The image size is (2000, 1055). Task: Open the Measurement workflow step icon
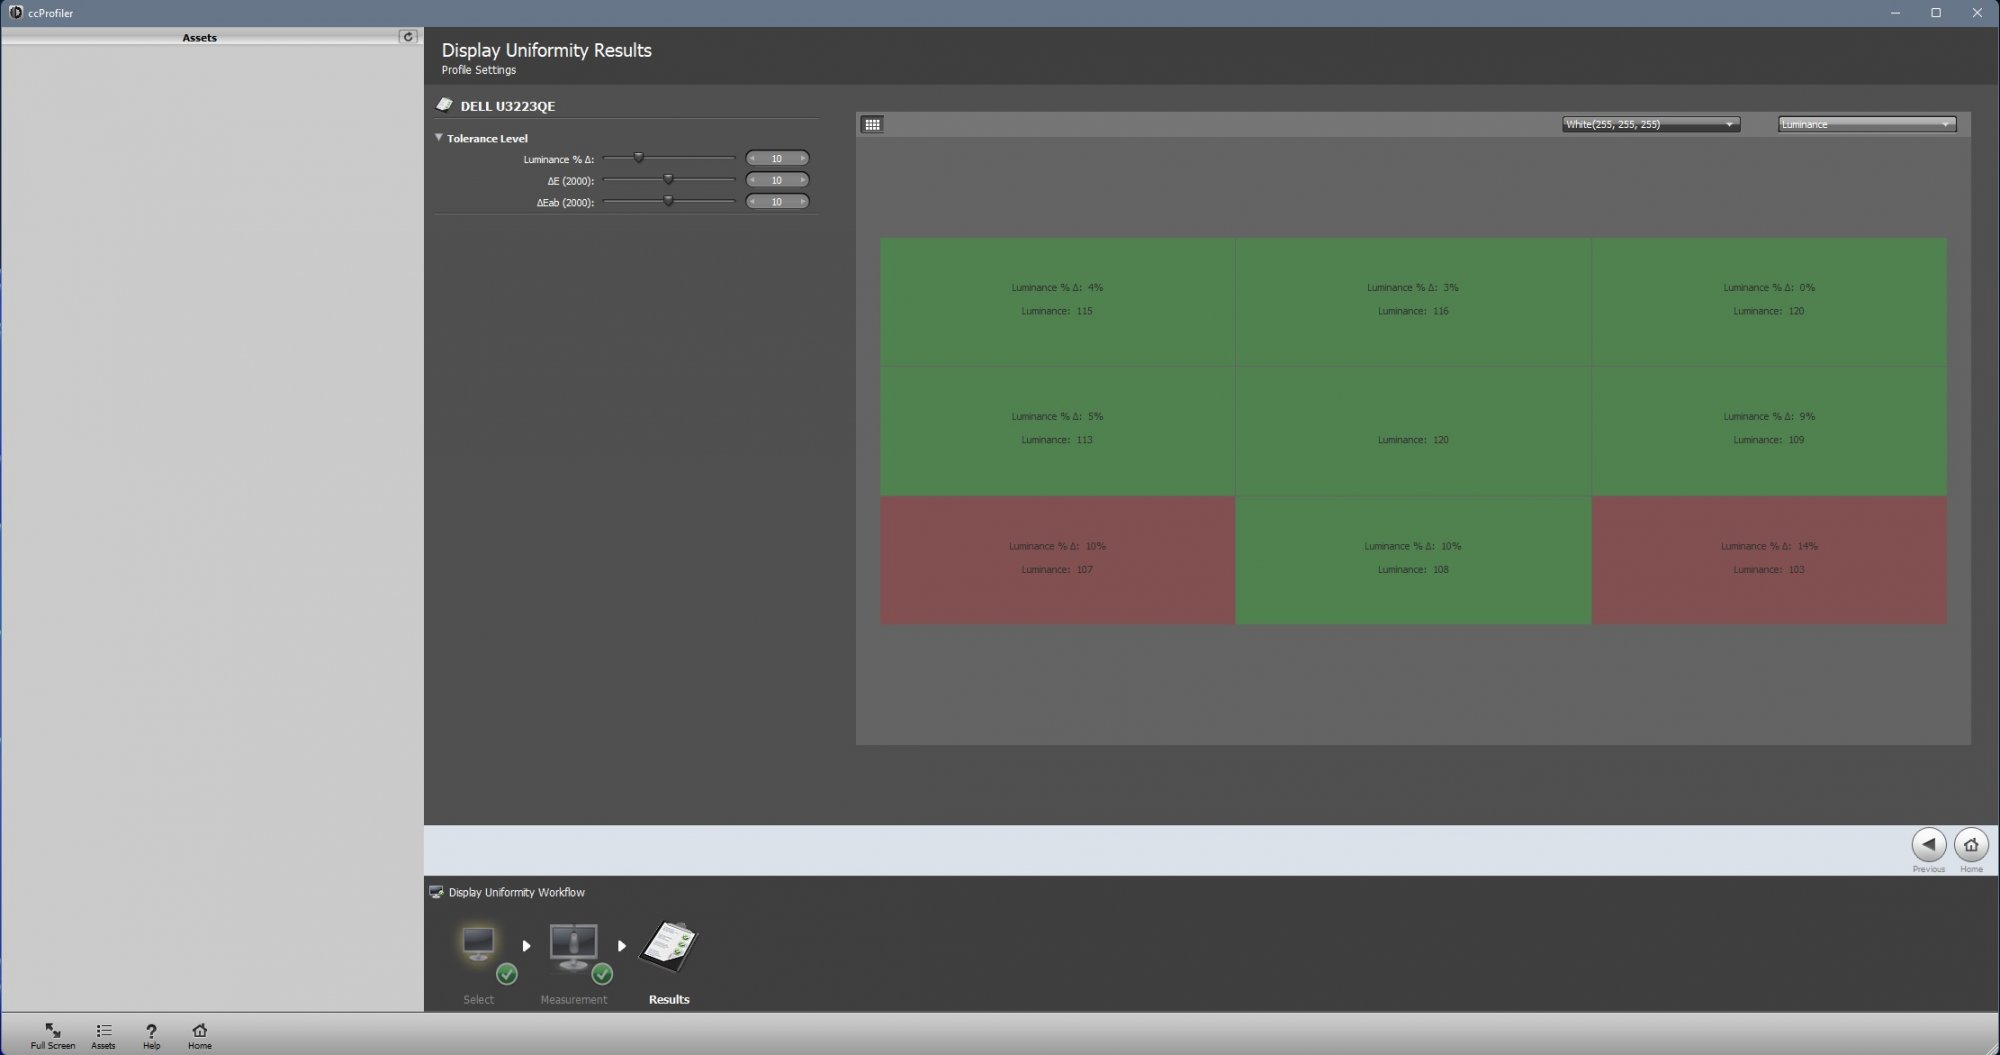coord(574,947)
